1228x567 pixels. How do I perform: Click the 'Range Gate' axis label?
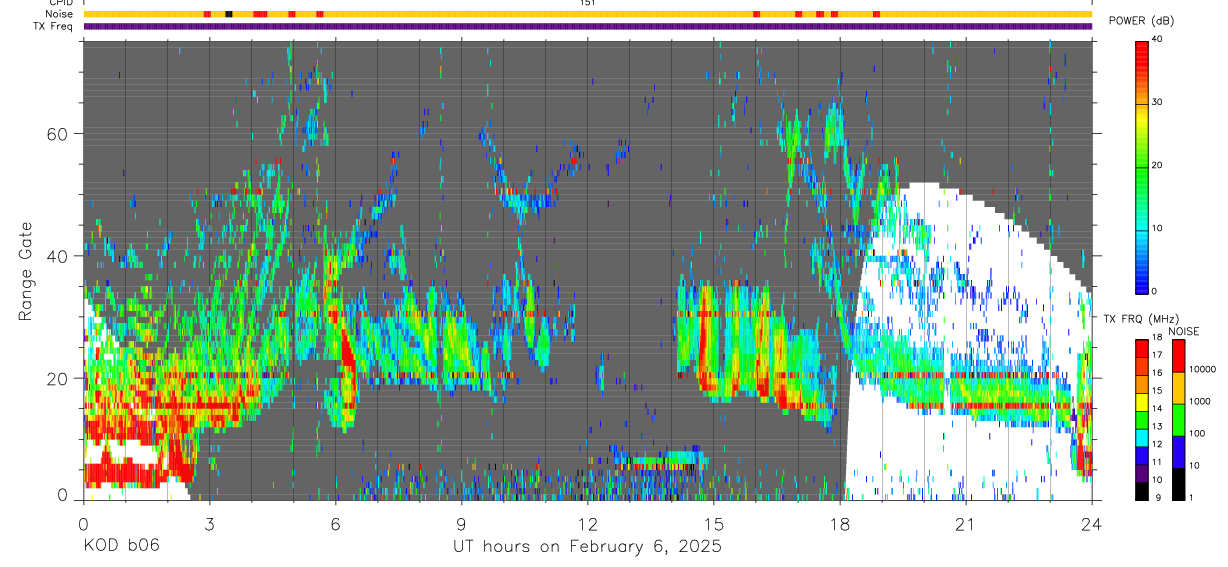pos(26,270)
